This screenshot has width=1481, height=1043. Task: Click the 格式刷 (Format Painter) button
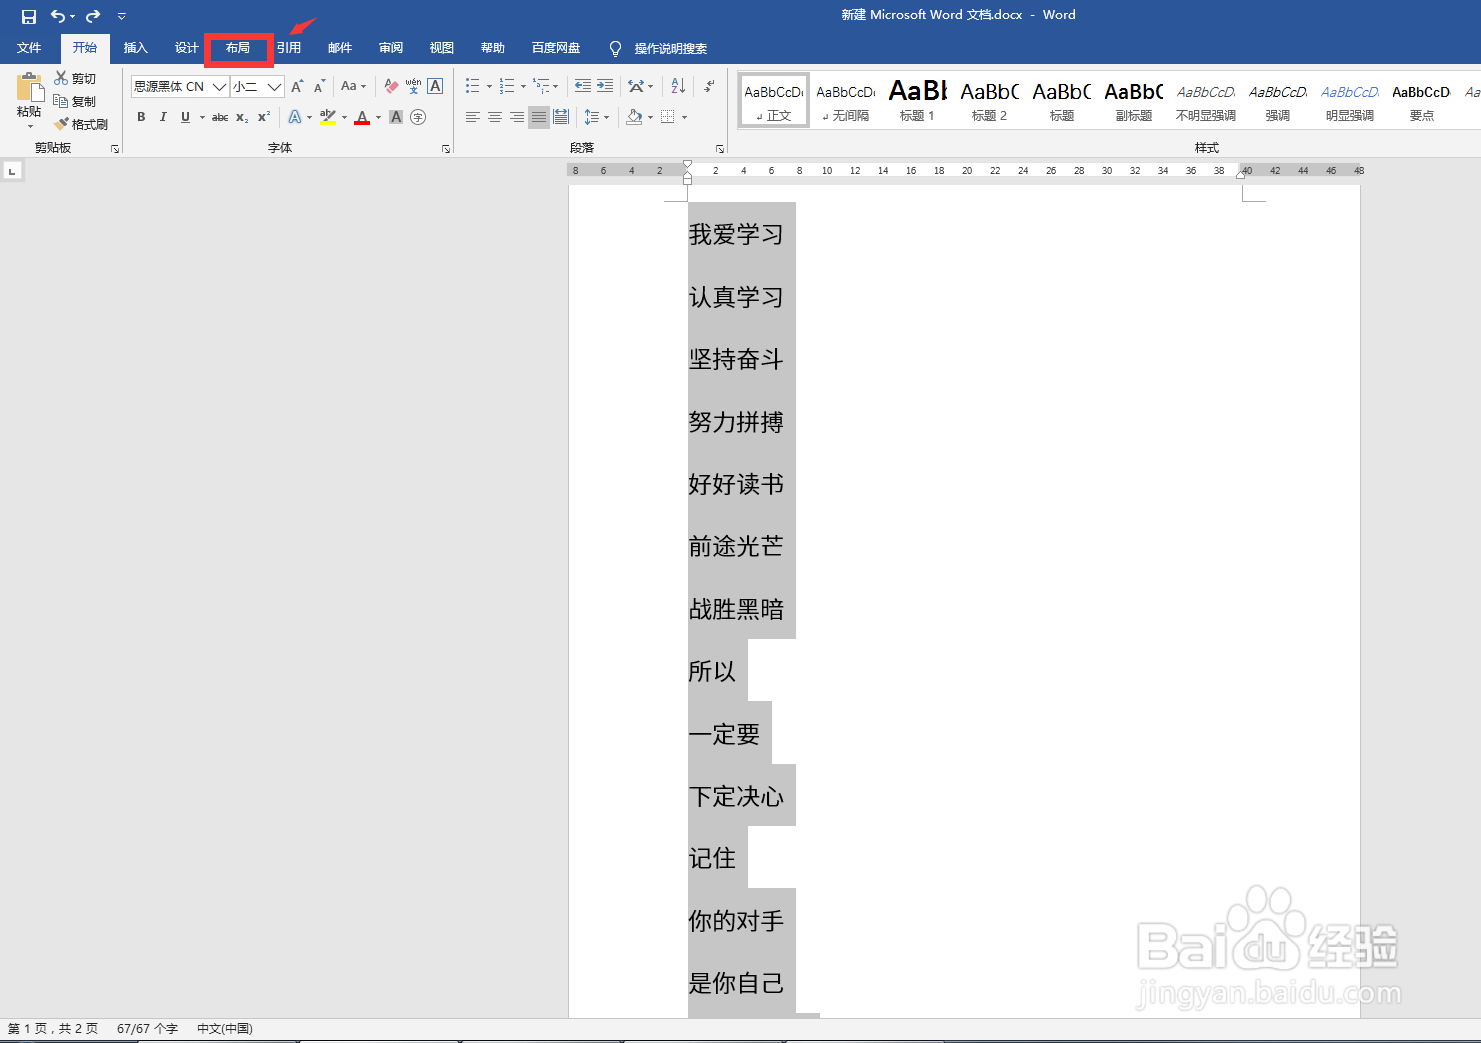click(81, 124)
